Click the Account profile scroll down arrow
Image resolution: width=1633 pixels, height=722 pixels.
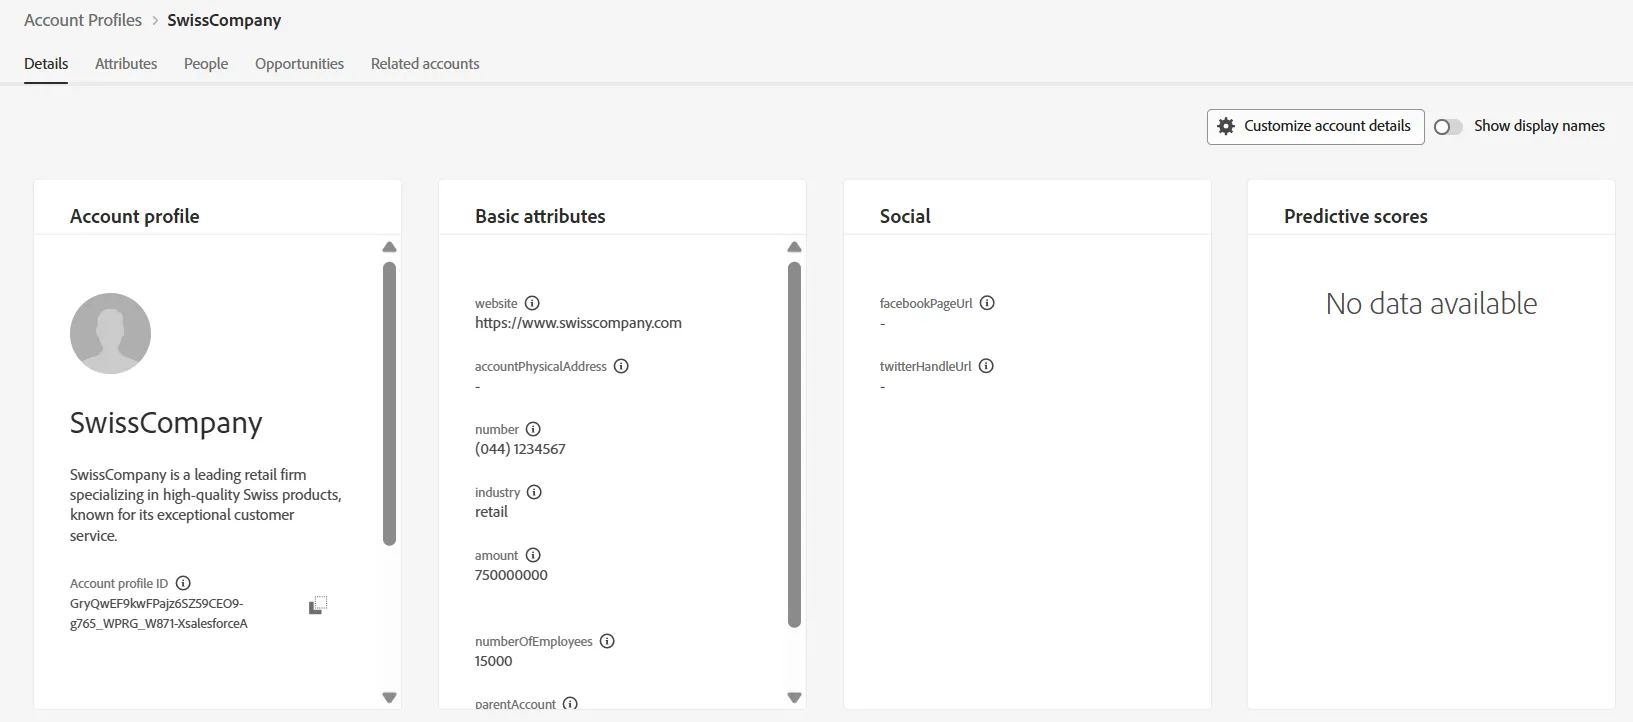point(390,697)
